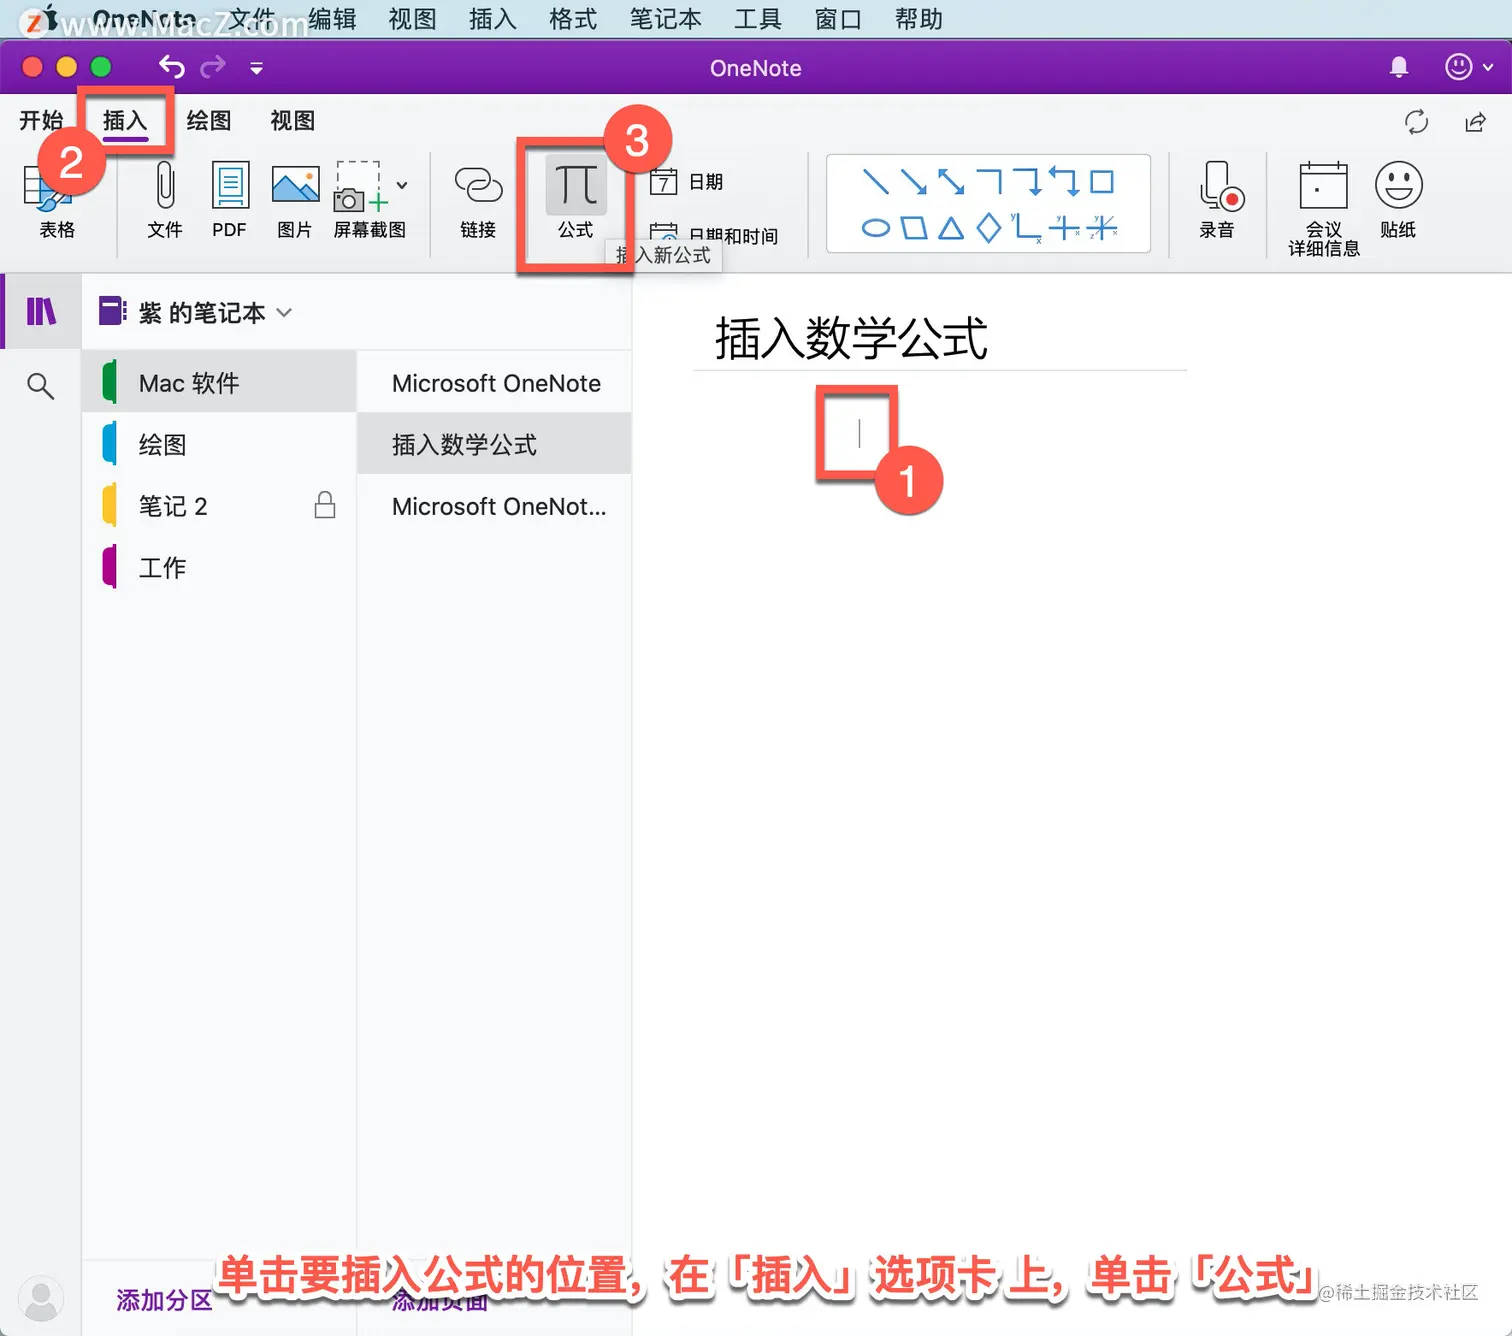Select the parallelogram shape
This screenshot has width=1512, height=1336.
(x=913, y=228)
